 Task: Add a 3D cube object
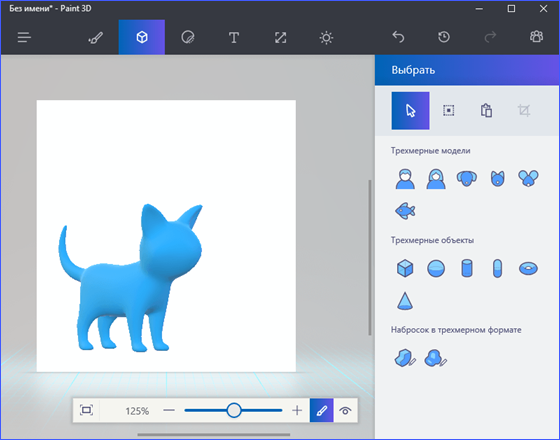click(405, 268)
